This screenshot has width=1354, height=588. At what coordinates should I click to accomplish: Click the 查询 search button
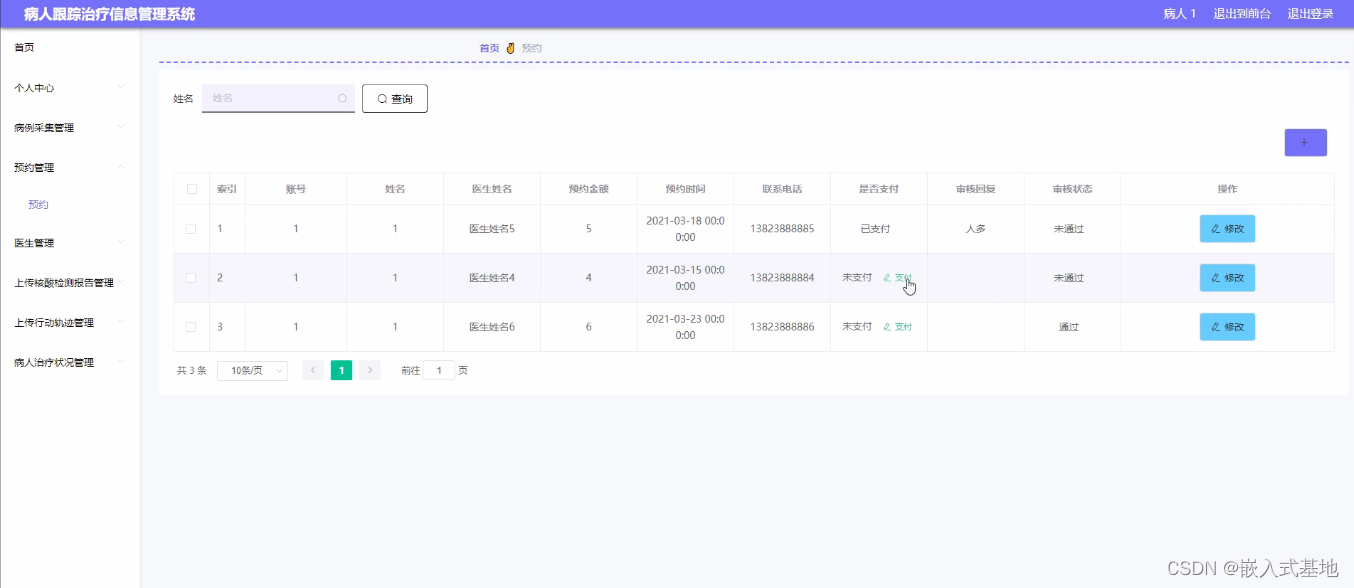(395, 99)
